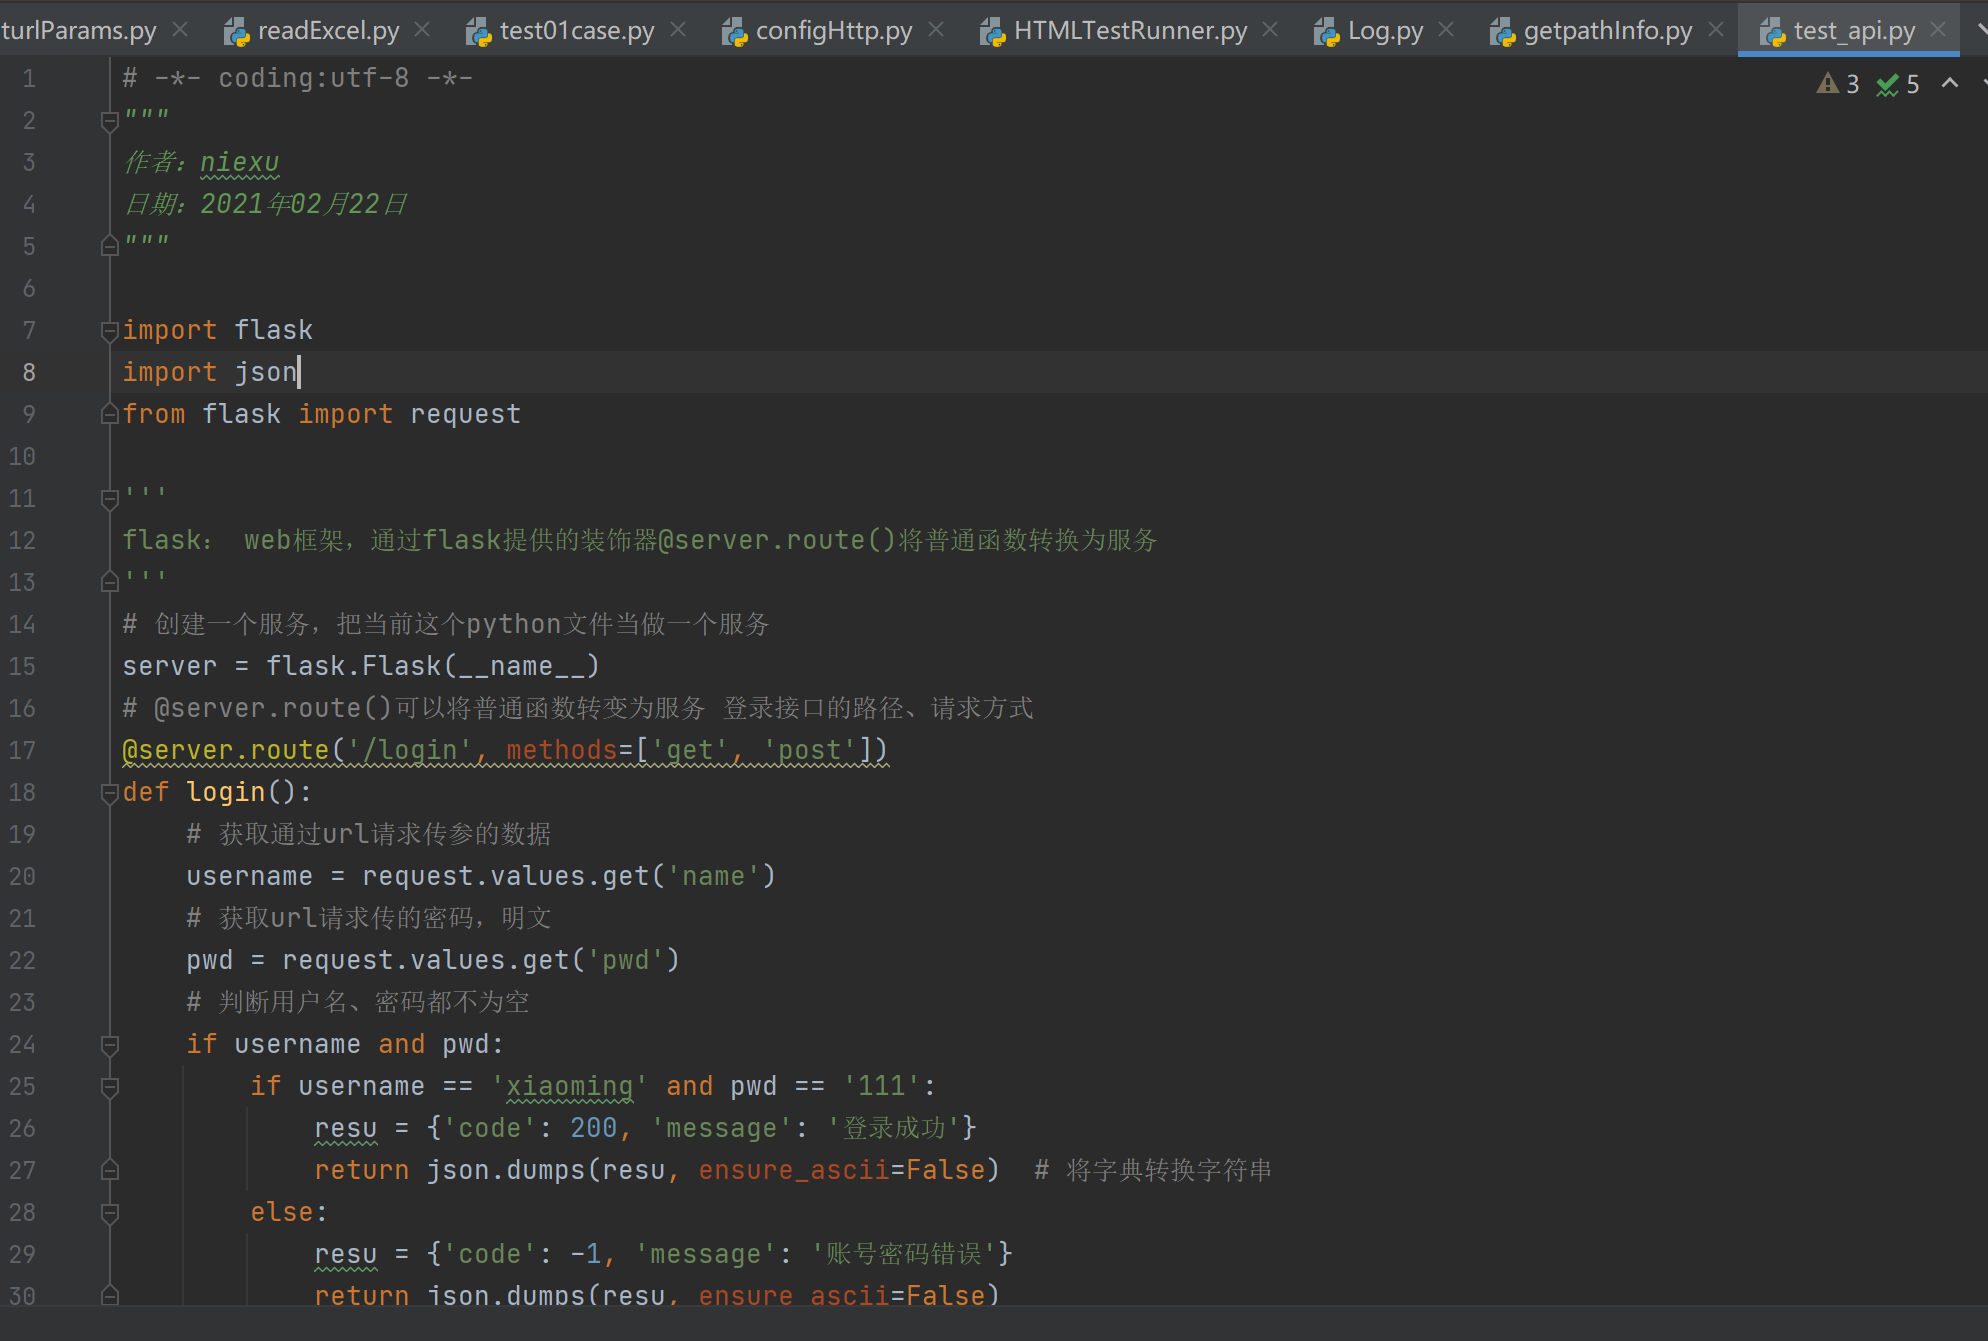This screenshot has height=1341, width=1988.
Task: Switch to the readExcel.py tab
Action: coord(327,30)
